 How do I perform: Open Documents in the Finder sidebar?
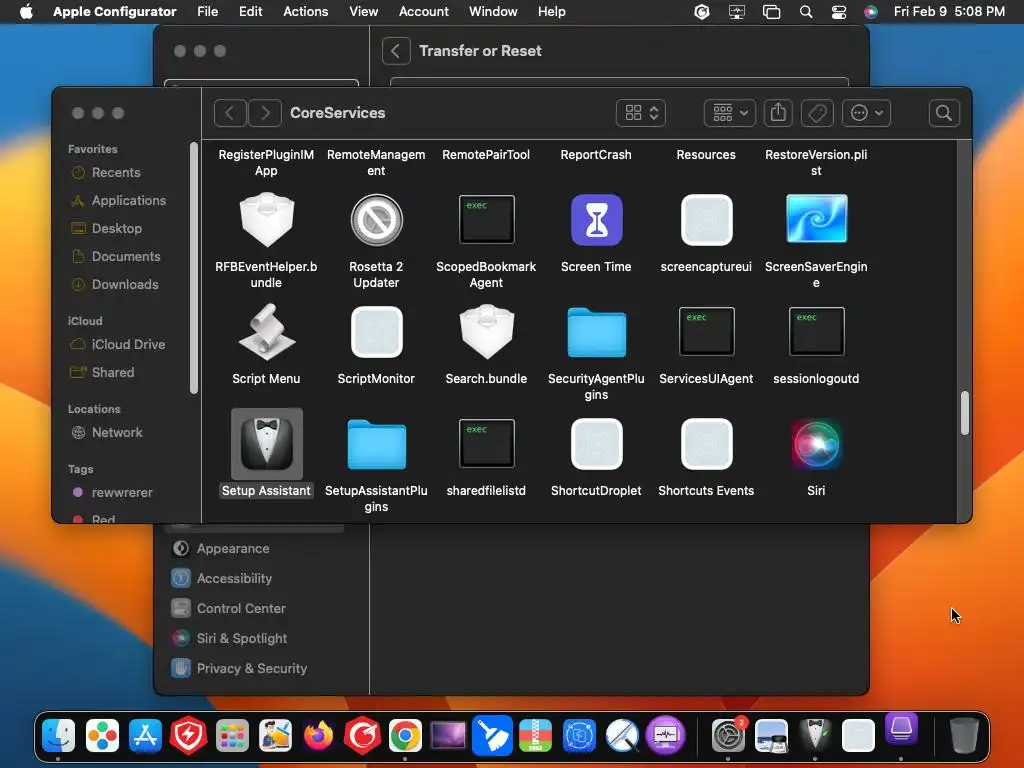(x=125, y=257)
